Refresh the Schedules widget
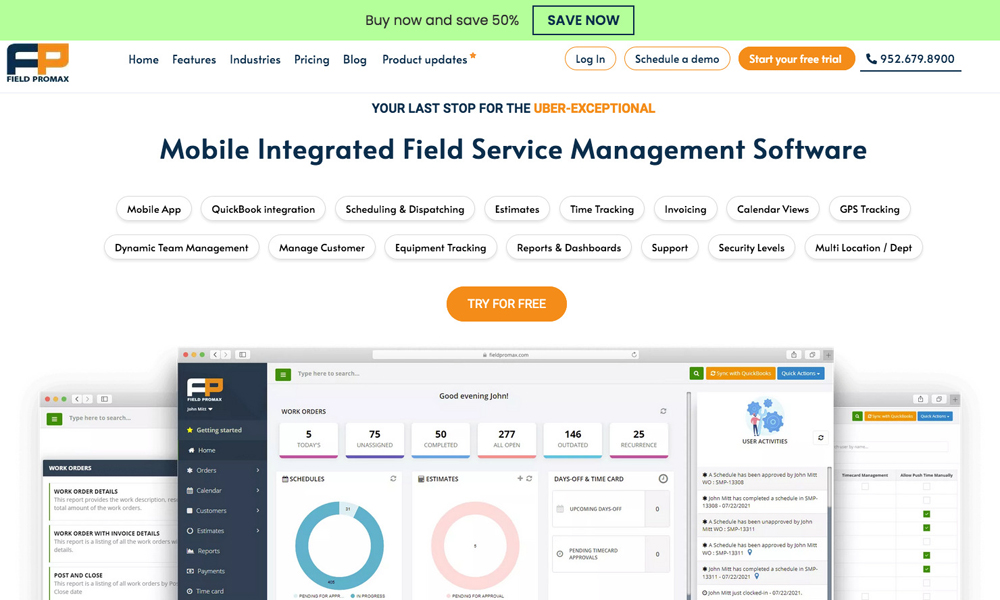The width and height of the screenshot is (1000, 600). [x=393, y=479]
